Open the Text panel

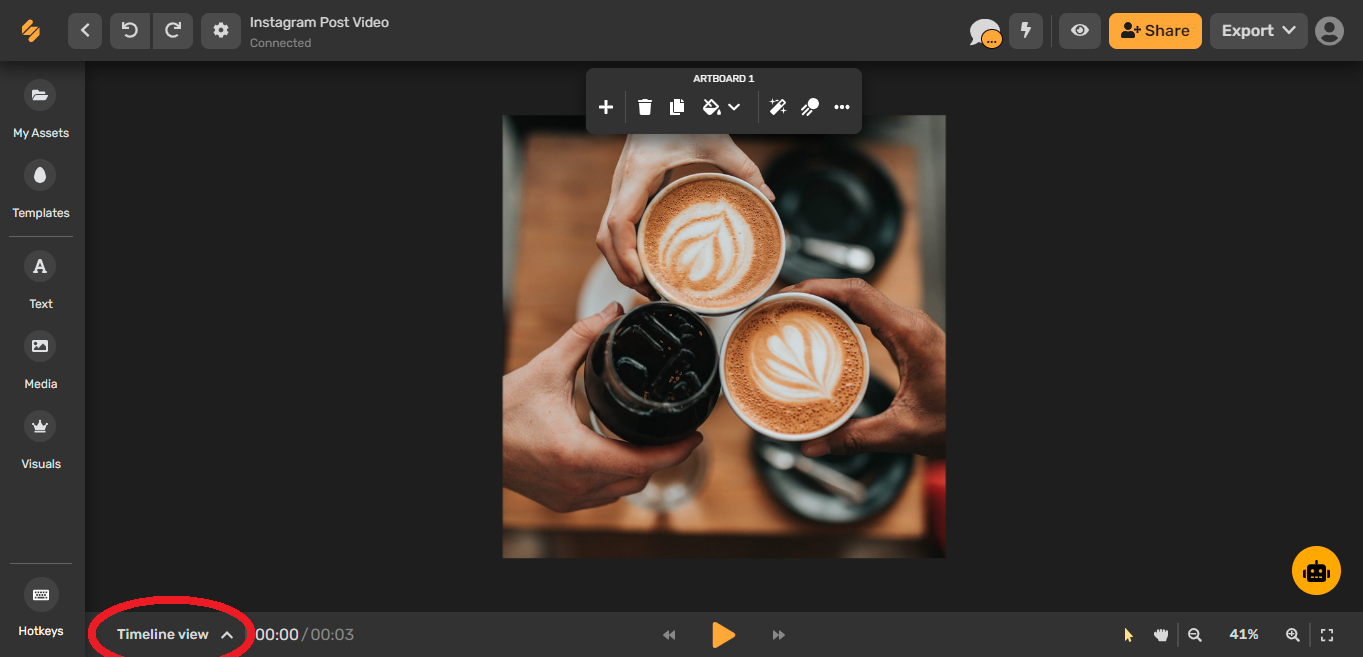(41, 280)
